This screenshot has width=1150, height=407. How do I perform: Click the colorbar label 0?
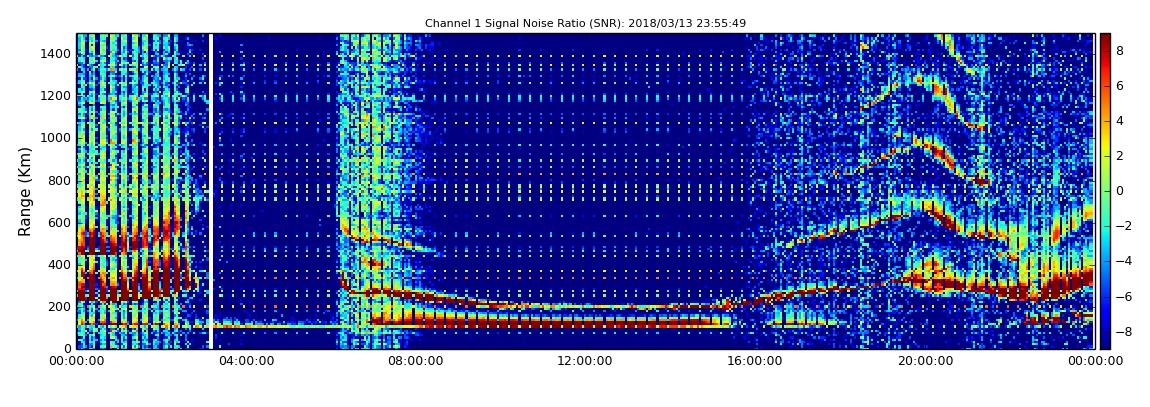[1120, 191]
